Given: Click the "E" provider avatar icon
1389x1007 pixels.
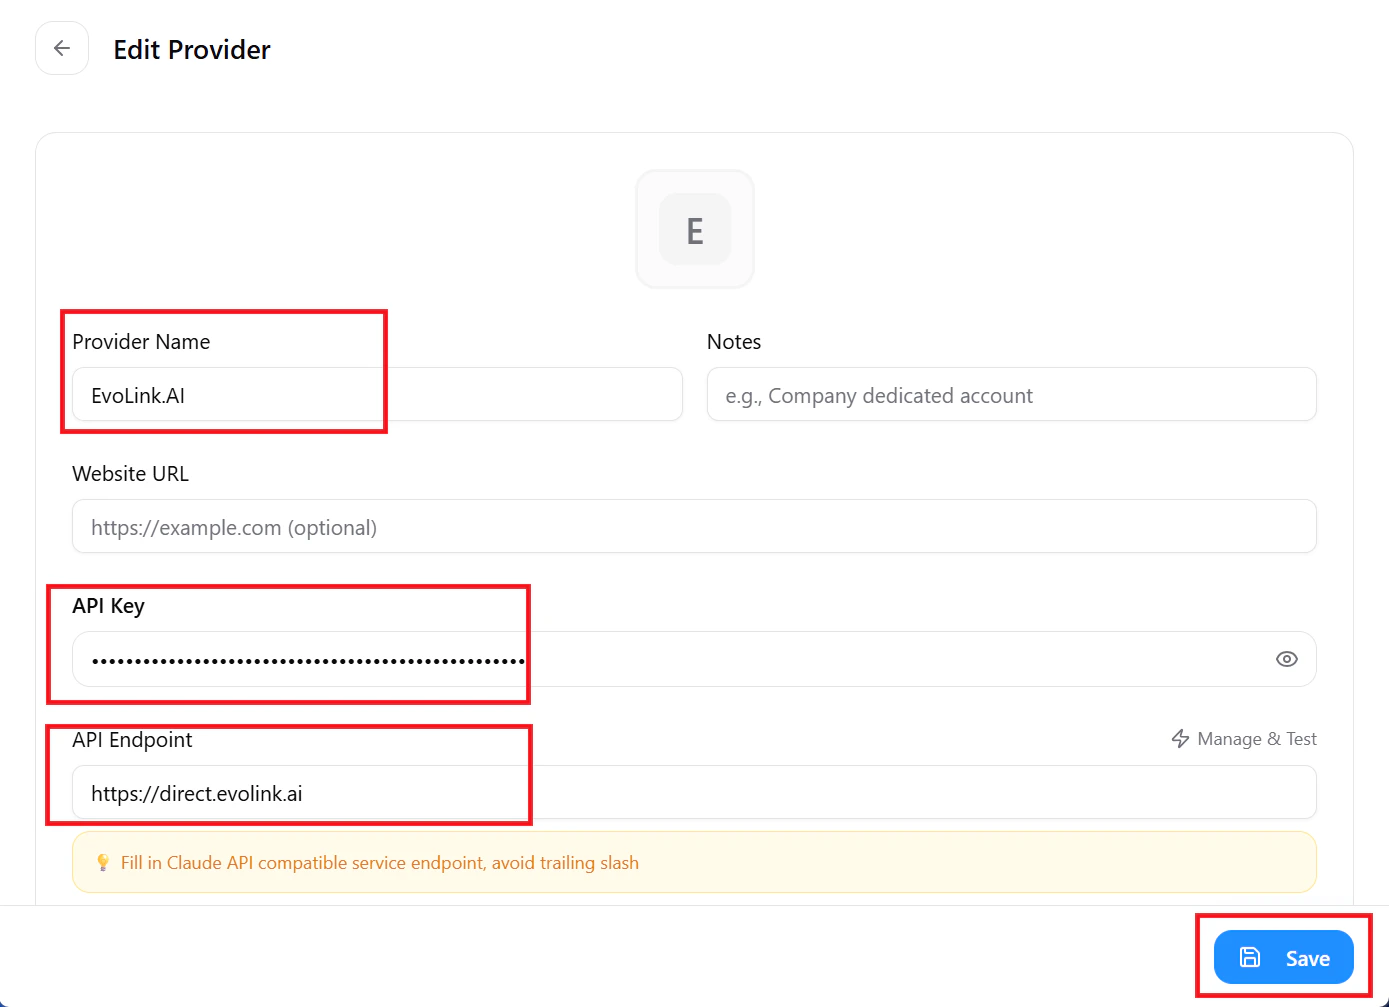Looking at the screenshot, I should 694,229.
